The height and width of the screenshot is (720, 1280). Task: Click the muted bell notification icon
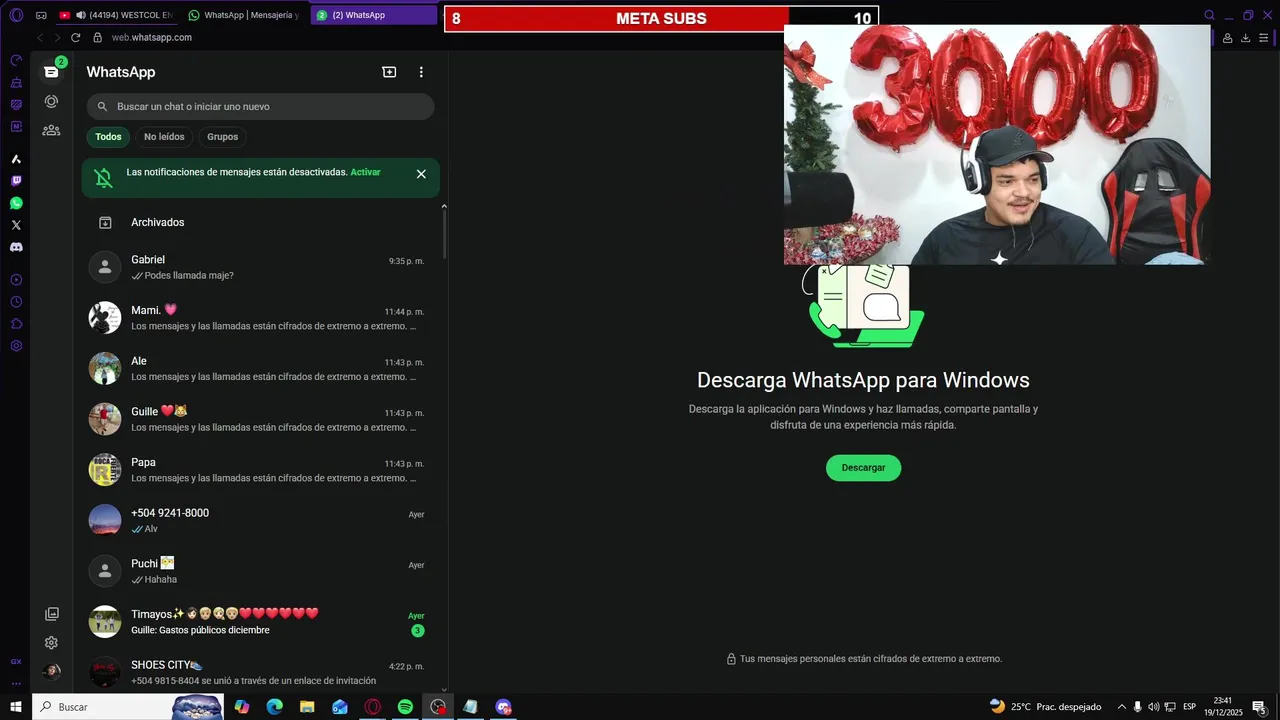(103, 178)
